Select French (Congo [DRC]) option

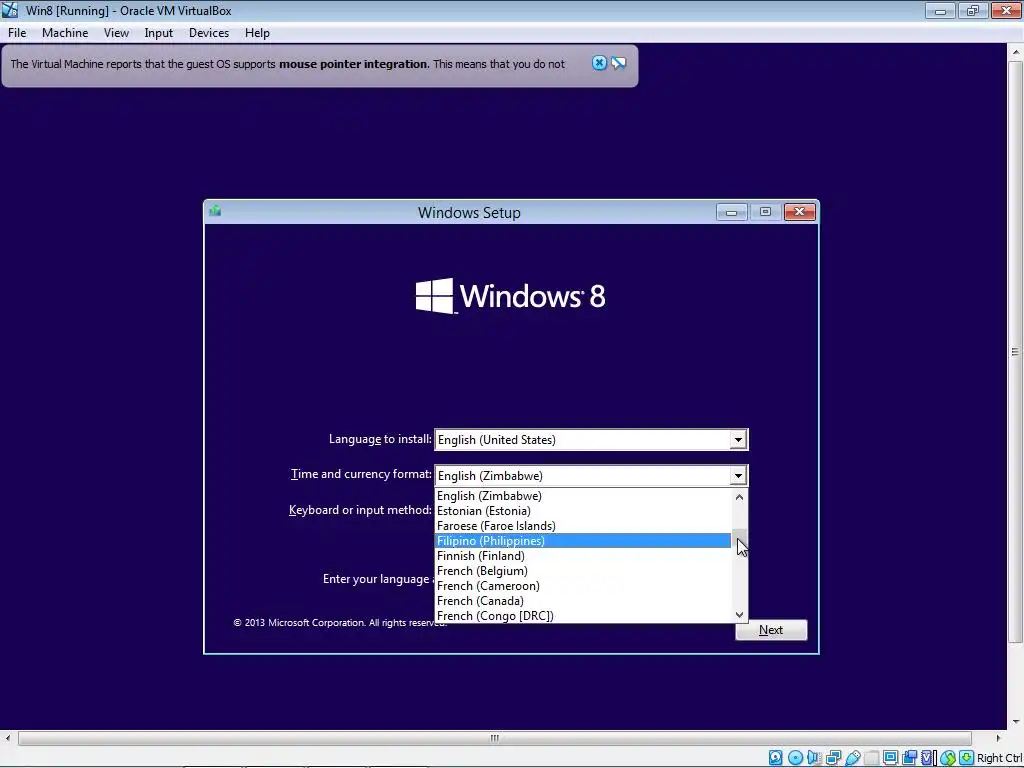583,616
